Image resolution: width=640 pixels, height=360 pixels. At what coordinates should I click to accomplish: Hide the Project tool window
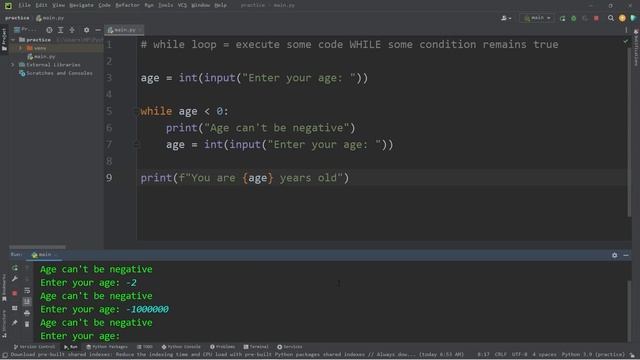tap(98, 30)
